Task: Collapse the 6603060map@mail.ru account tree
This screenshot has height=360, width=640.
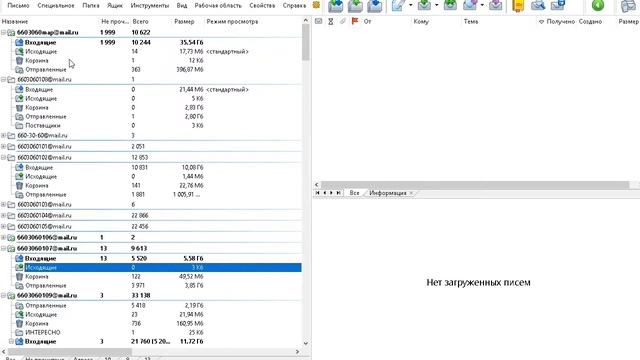Action: (3, 32)
